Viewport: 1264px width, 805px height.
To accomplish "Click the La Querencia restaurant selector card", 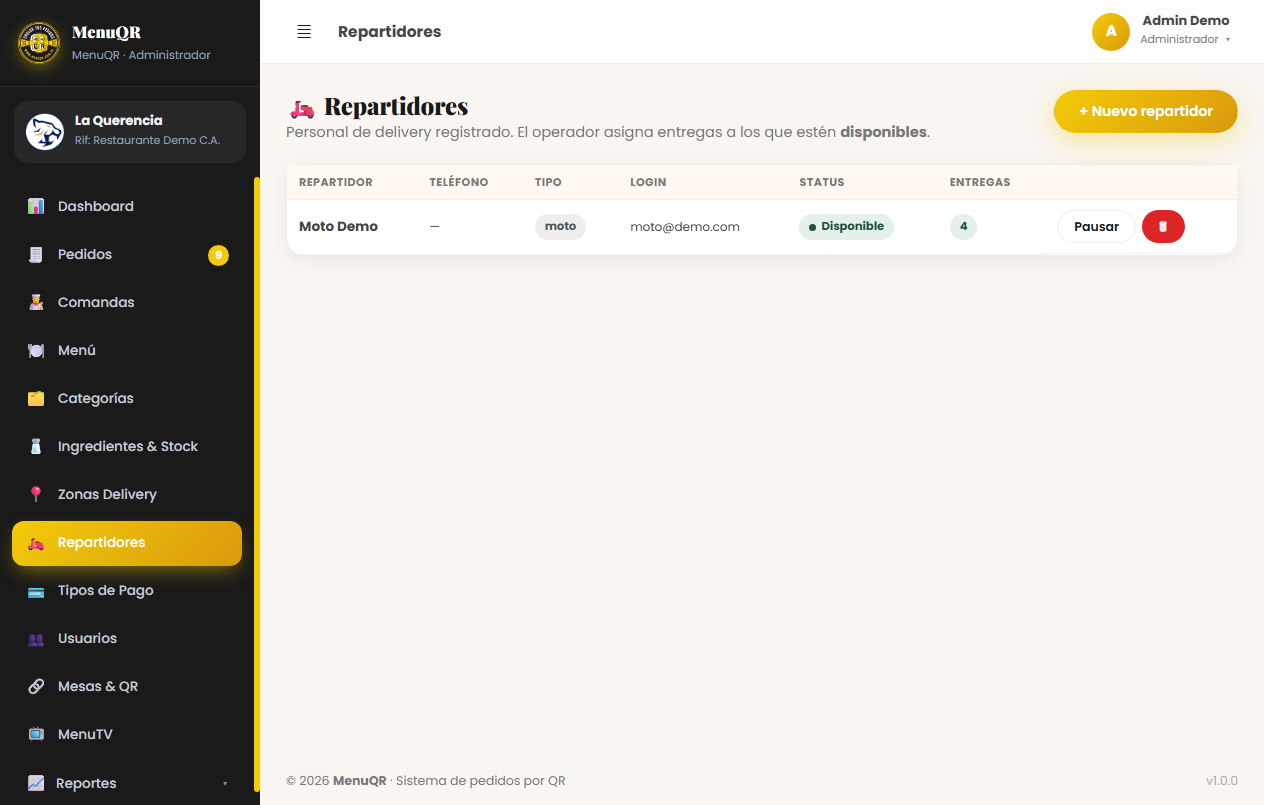I will (130, 132).
